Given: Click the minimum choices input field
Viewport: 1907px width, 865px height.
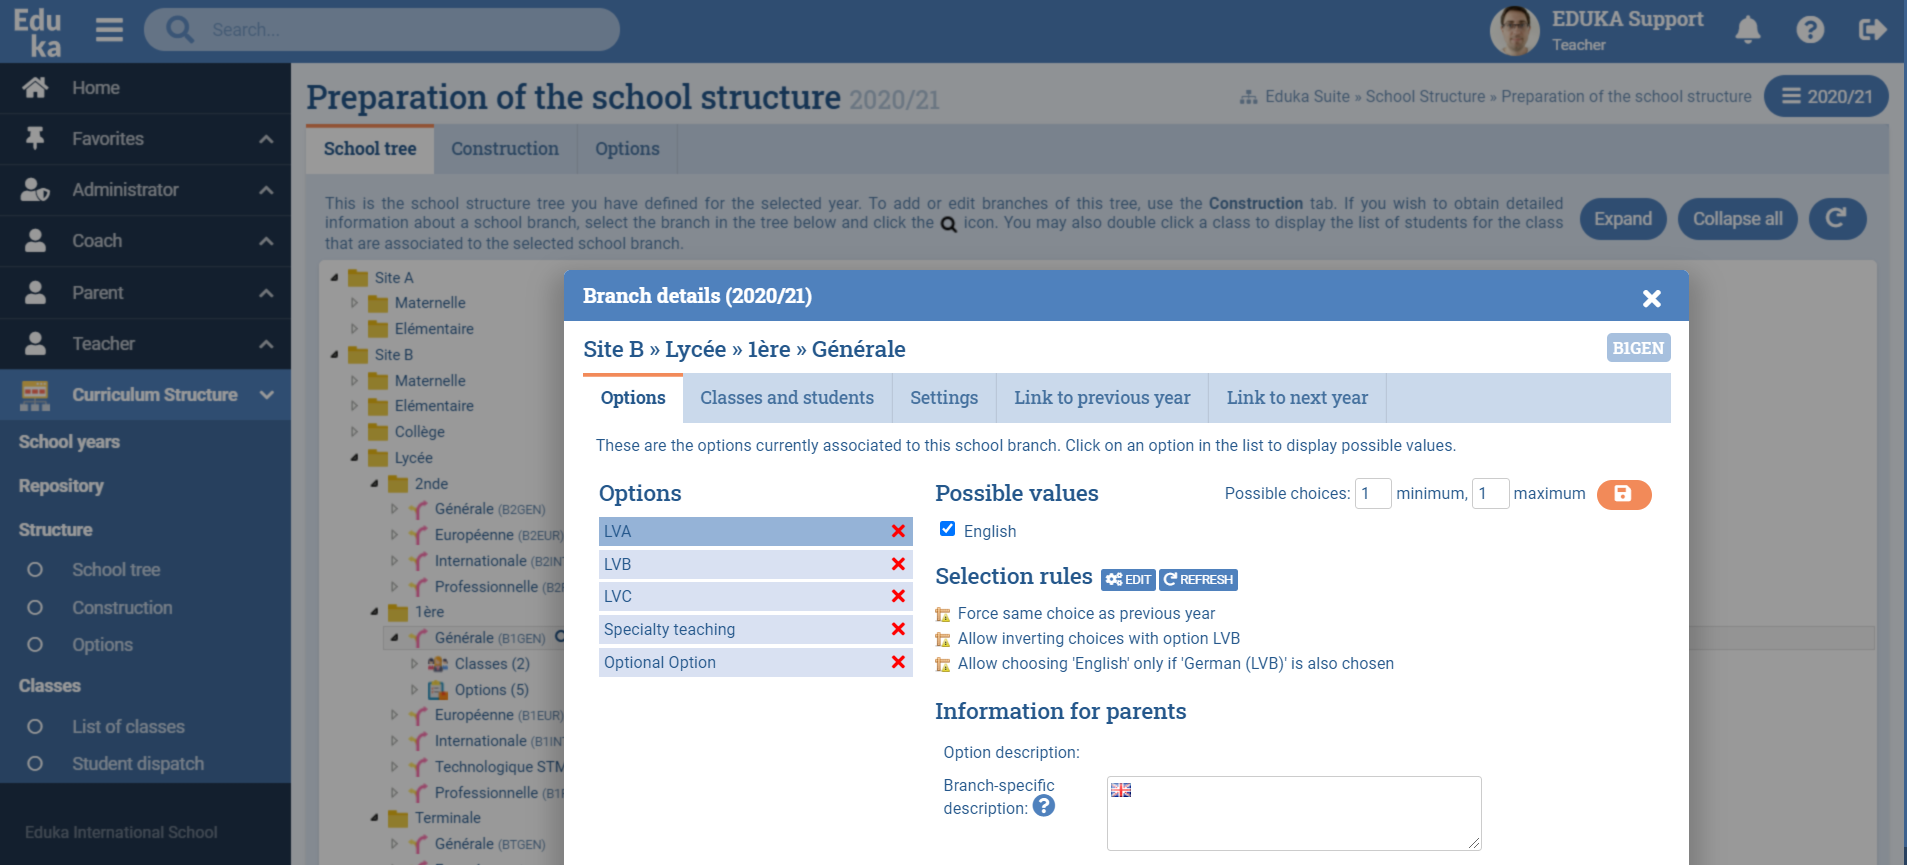Looking at the screenshot, I should click(x=1373, y=494).
